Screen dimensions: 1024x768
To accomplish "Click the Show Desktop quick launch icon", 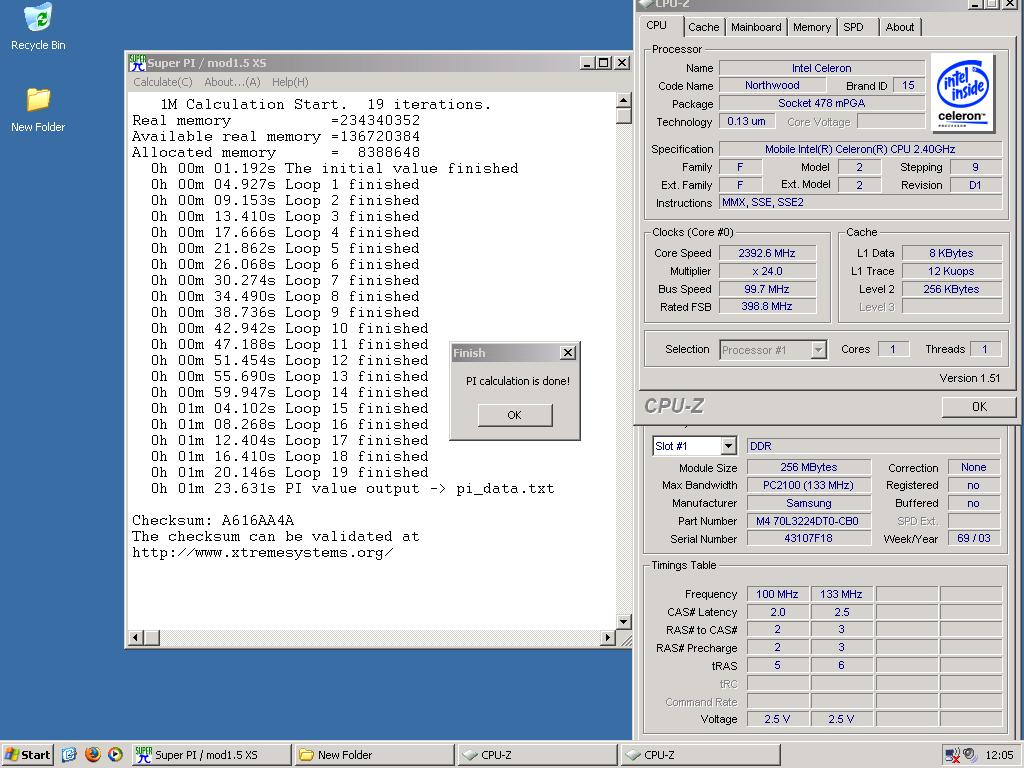I will pos(69,754).
